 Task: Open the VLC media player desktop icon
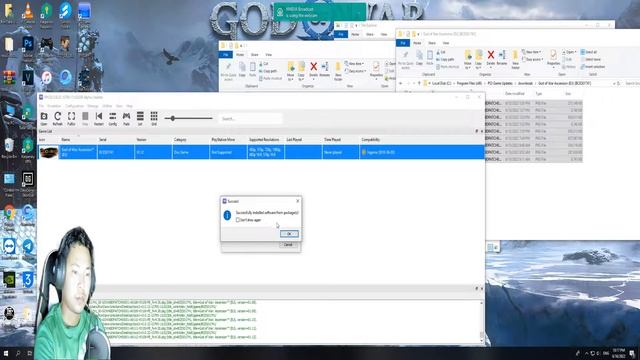point(28,13)
